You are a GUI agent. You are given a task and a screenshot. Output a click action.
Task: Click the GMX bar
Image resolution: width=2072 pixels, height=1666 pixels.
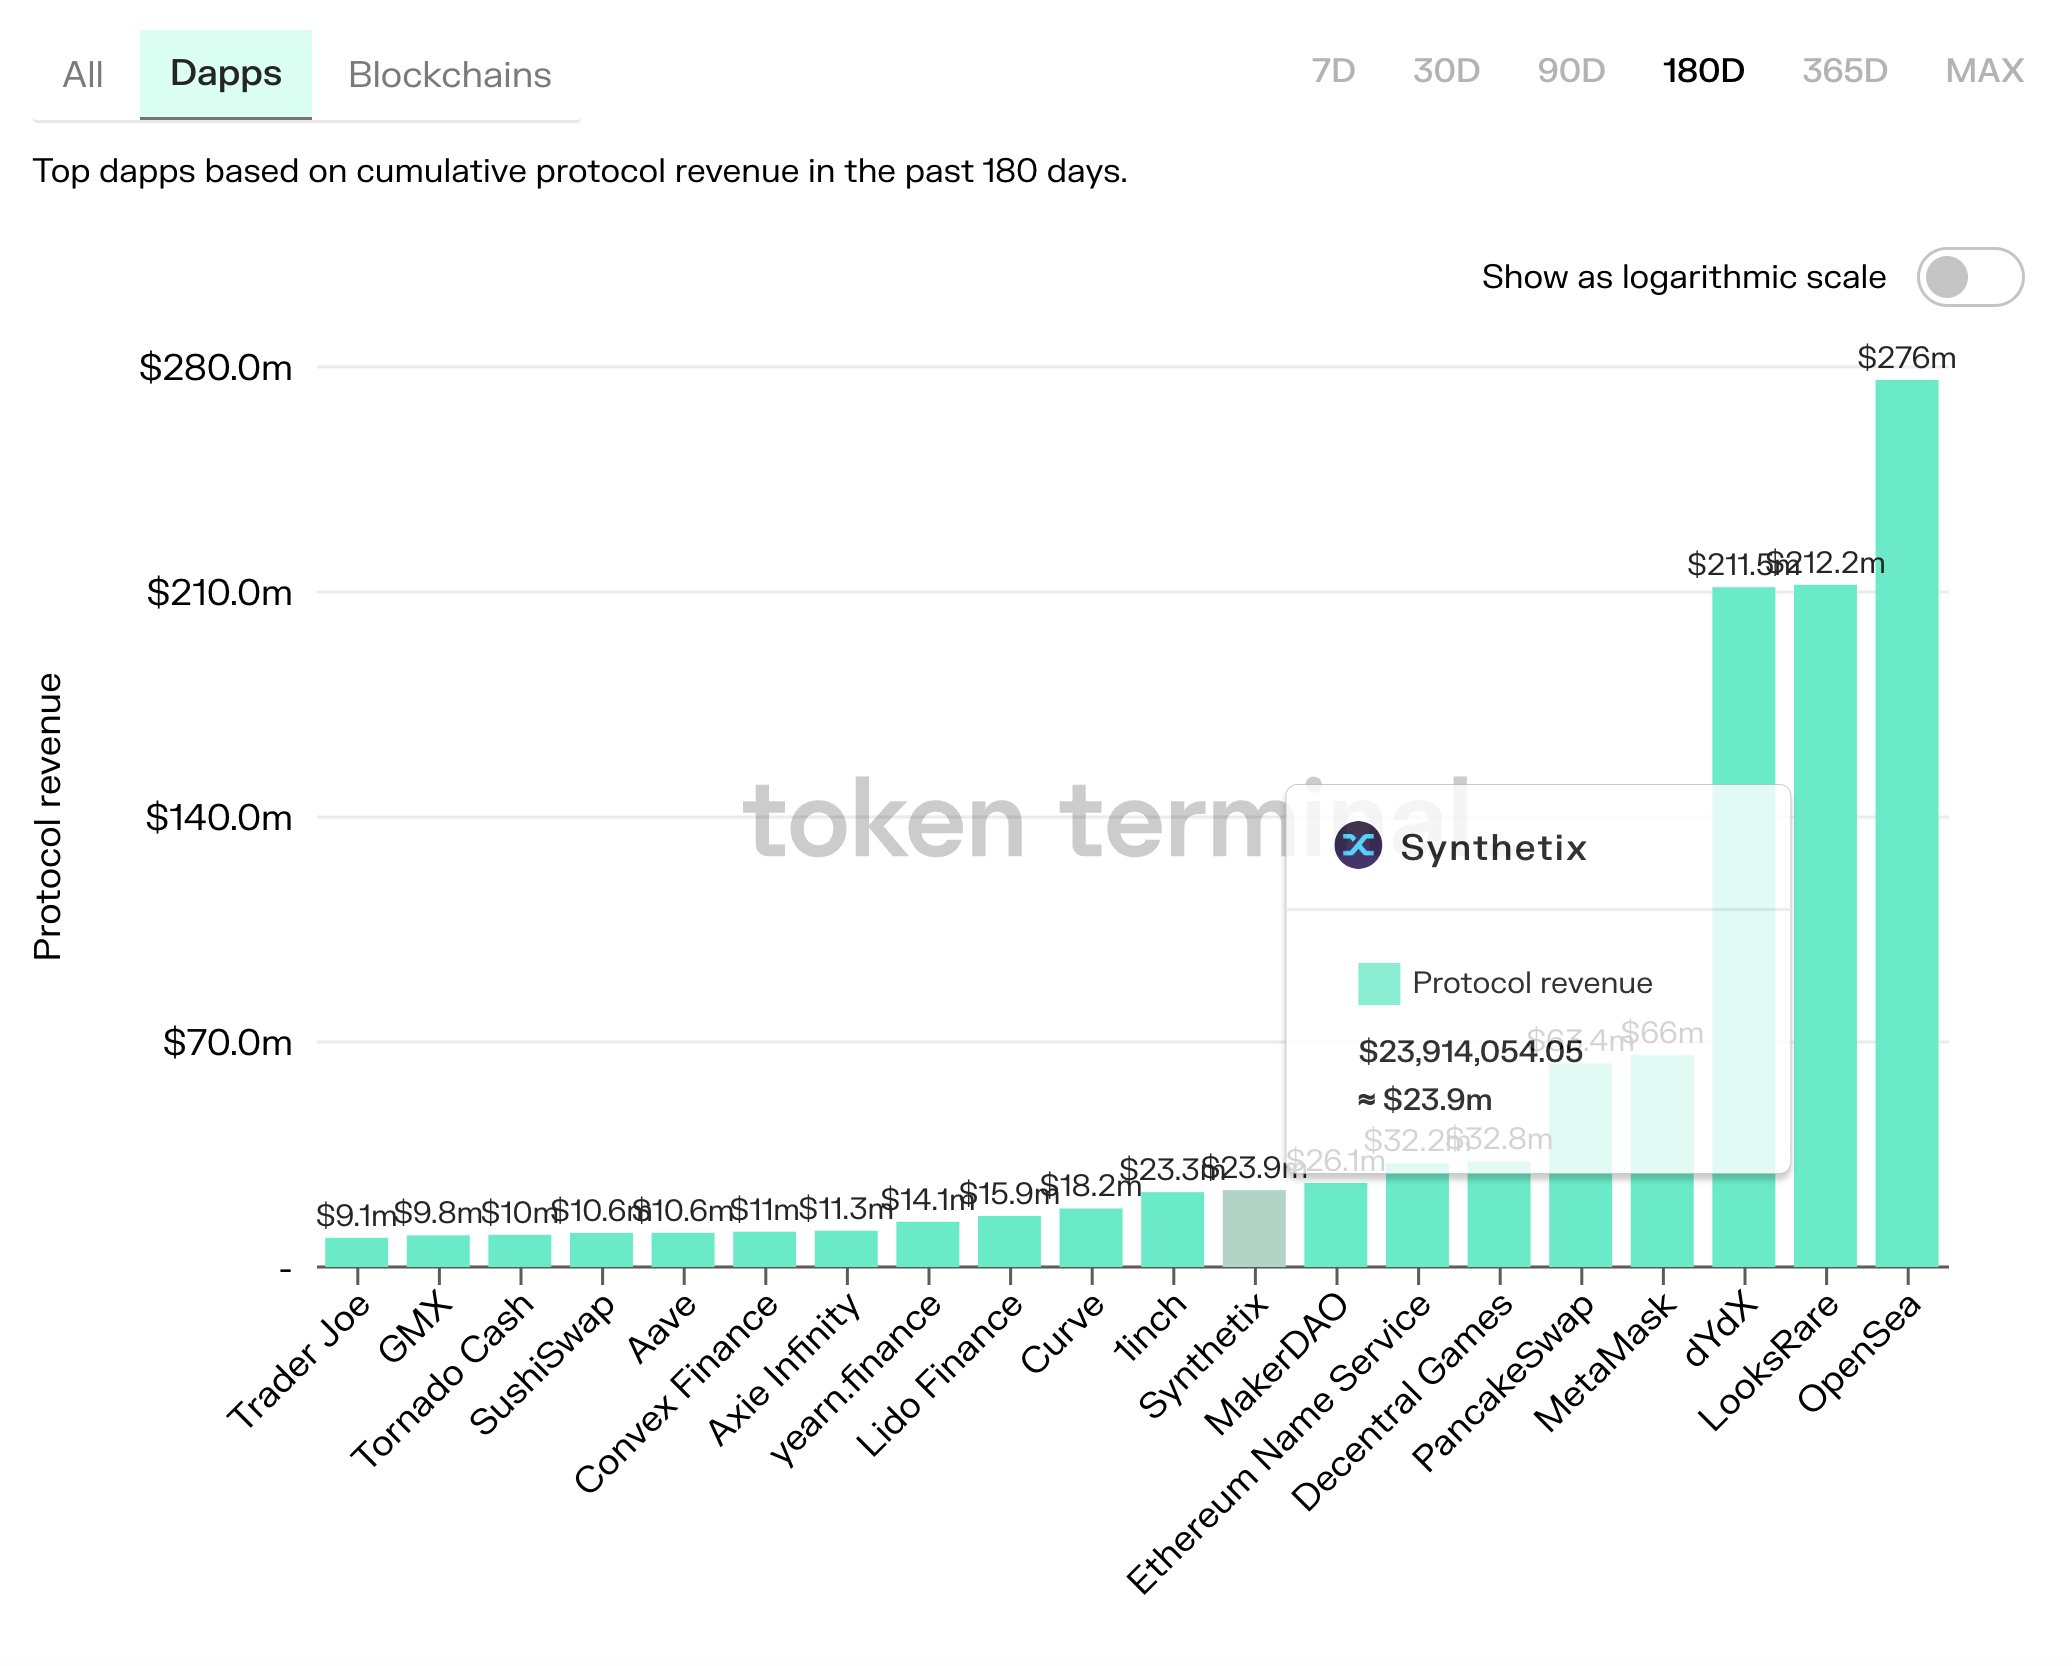[438, 1251]
